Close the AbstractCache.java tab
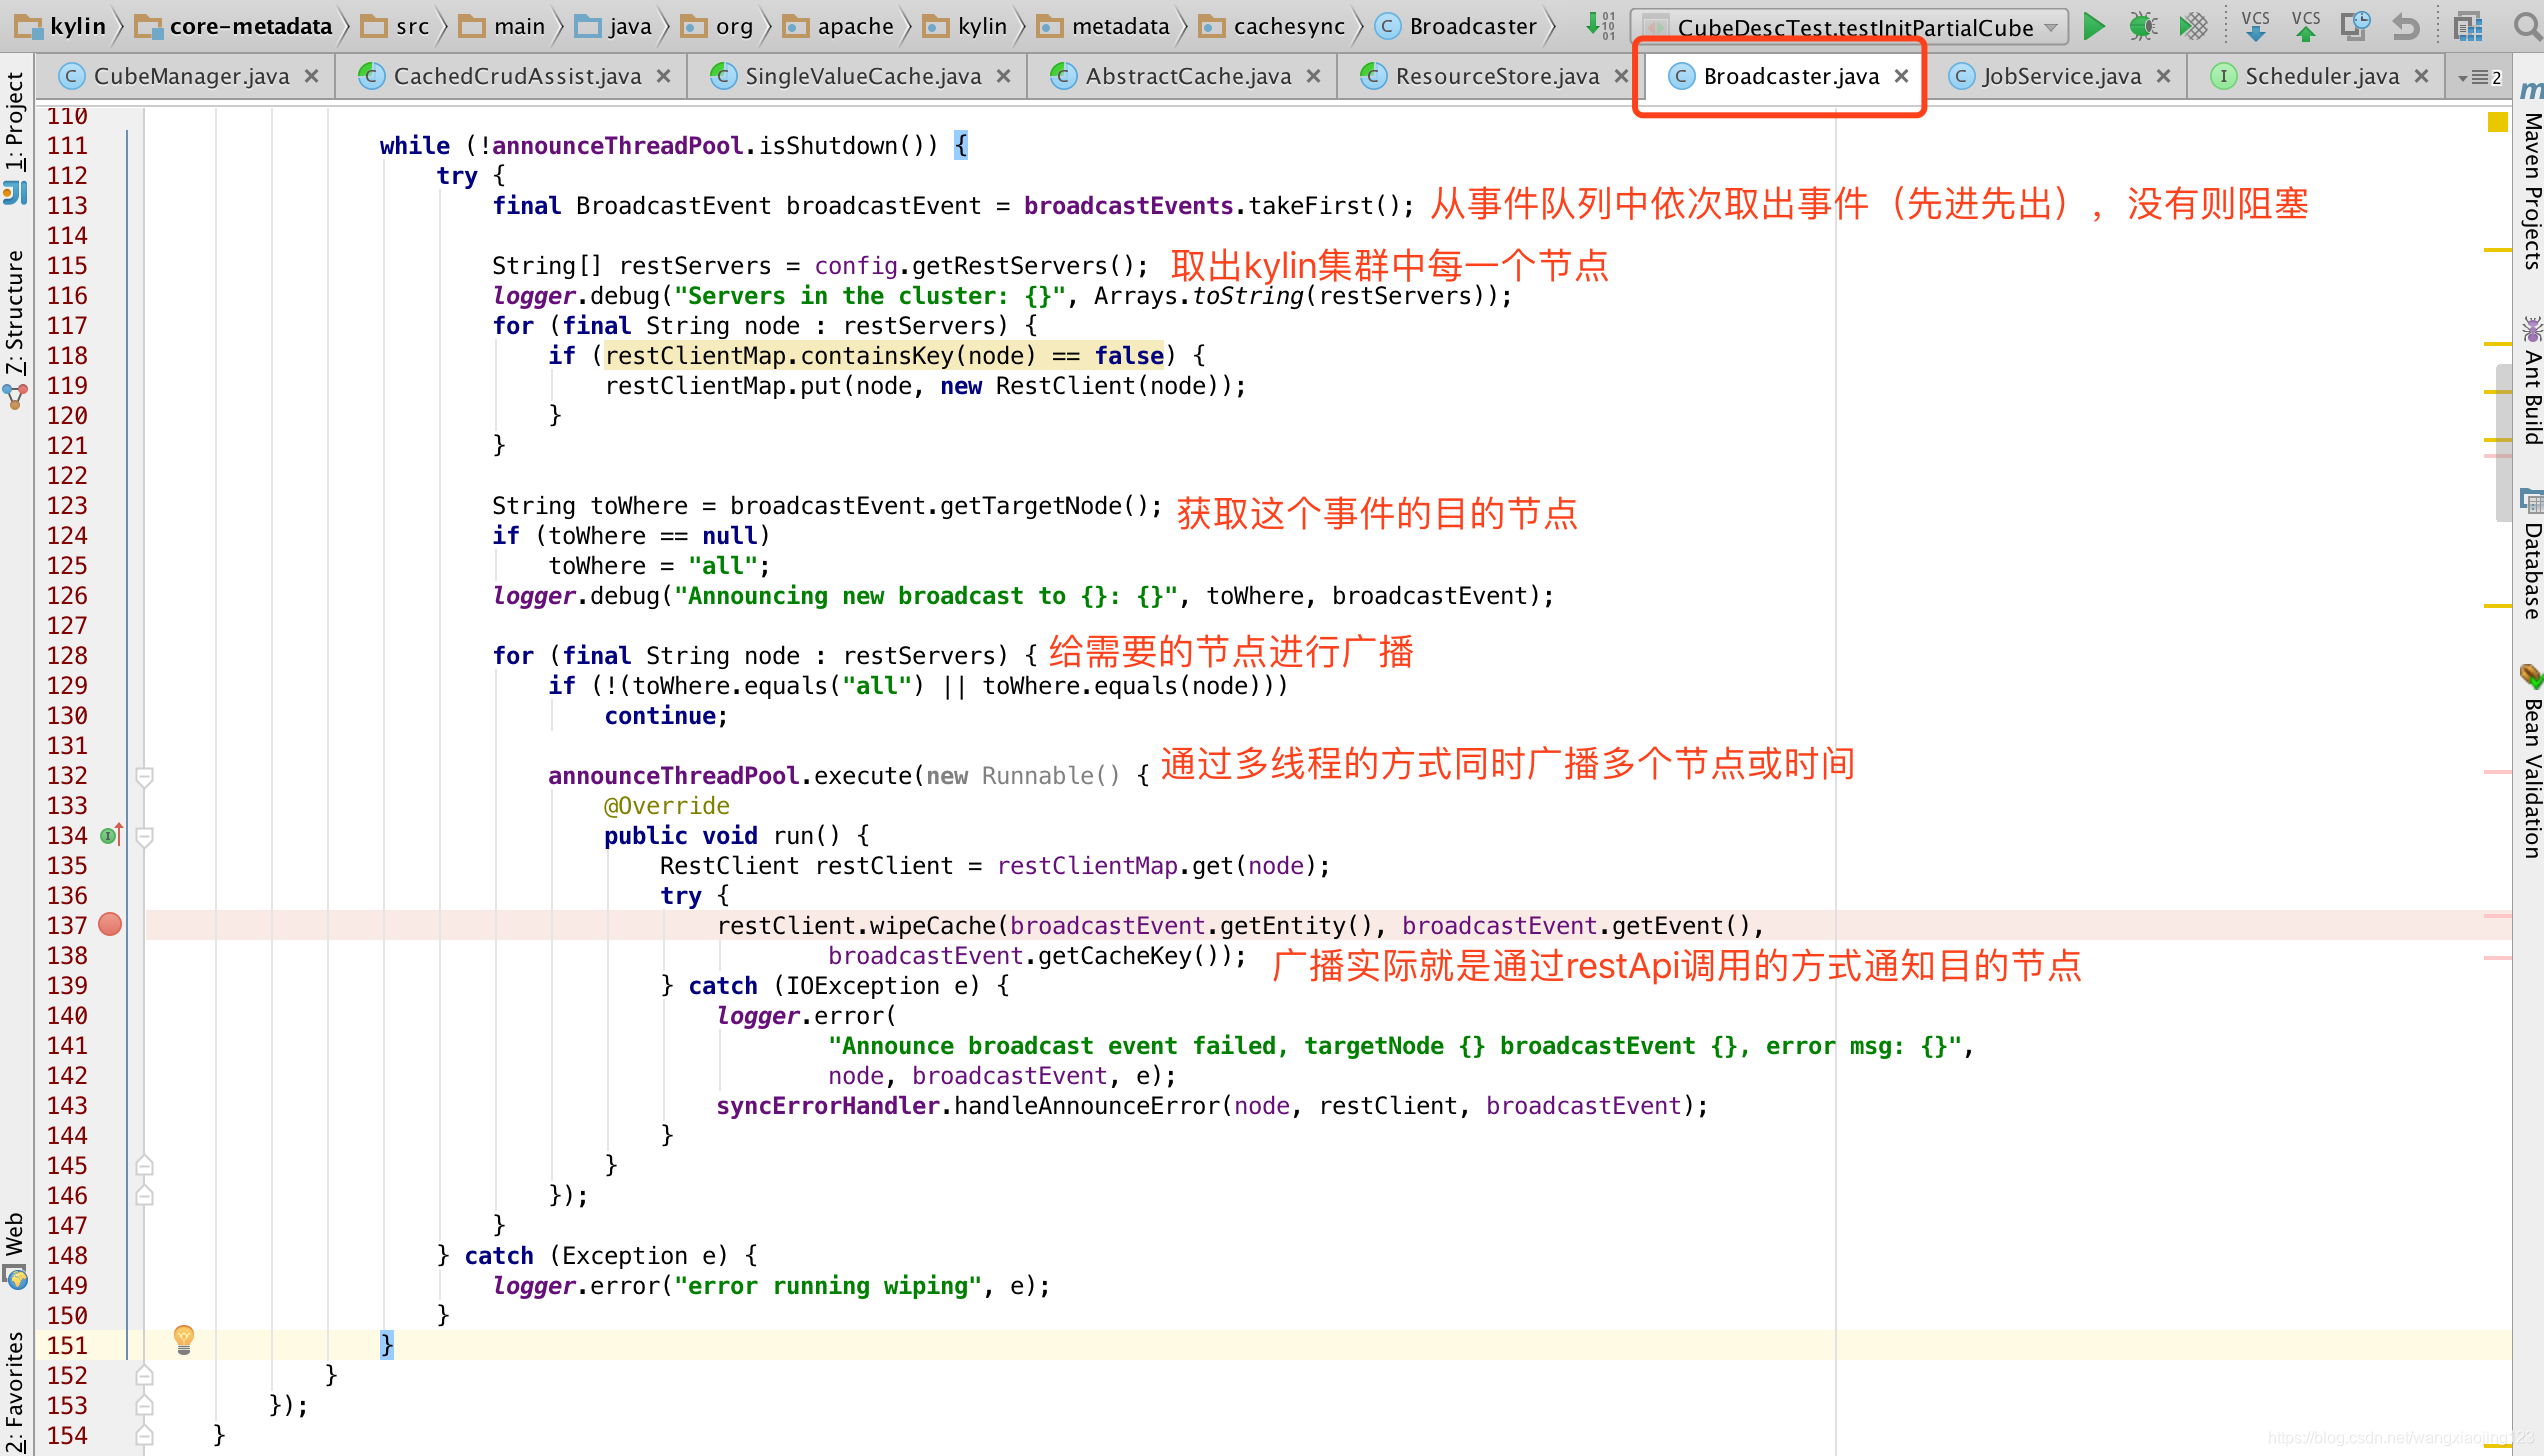 coord(1313,76)
